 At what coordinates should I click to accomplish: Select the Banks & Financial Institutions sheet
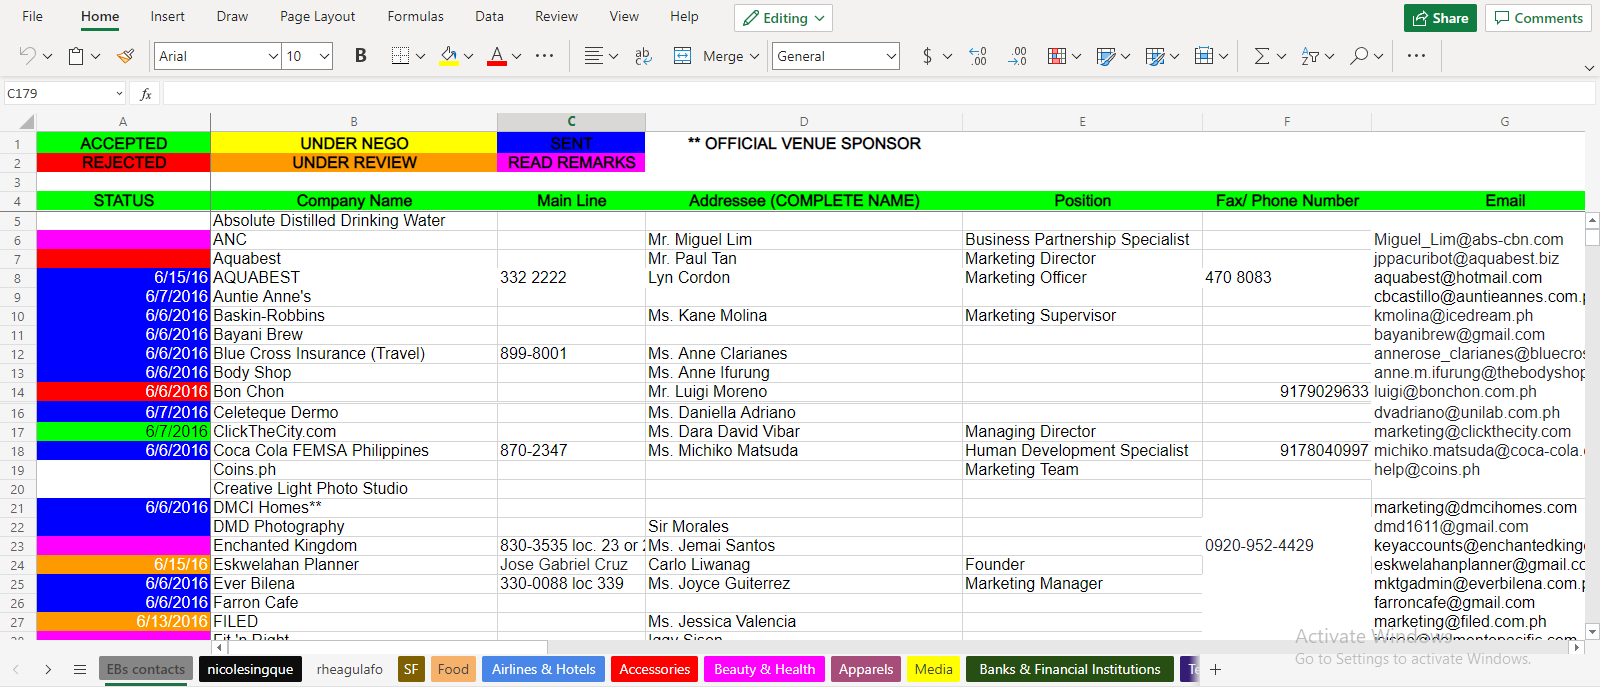[1070, 670]
